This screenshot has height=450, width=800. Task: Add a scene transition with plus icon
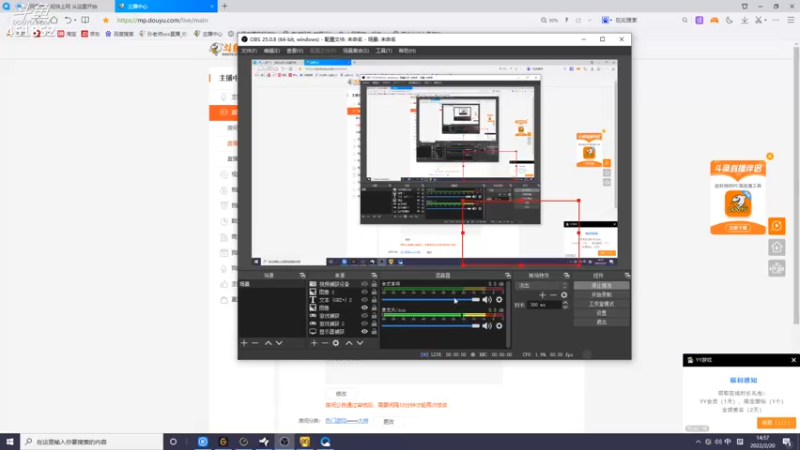tap(542, 295)
